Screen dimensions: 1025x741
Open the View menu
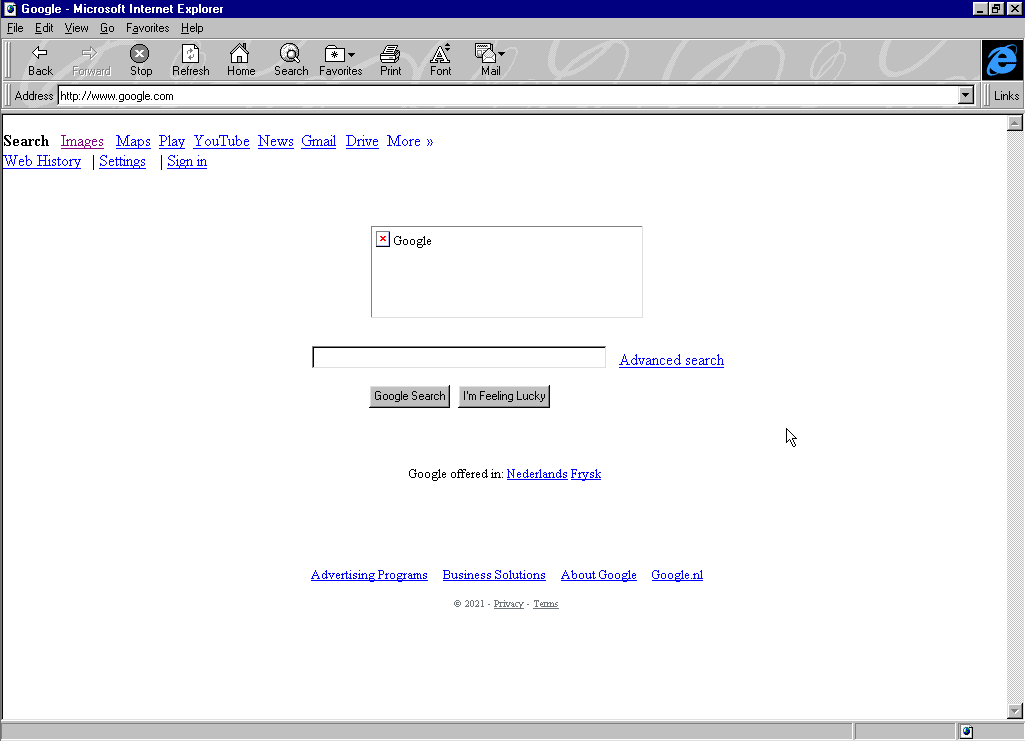coord(76,28)
